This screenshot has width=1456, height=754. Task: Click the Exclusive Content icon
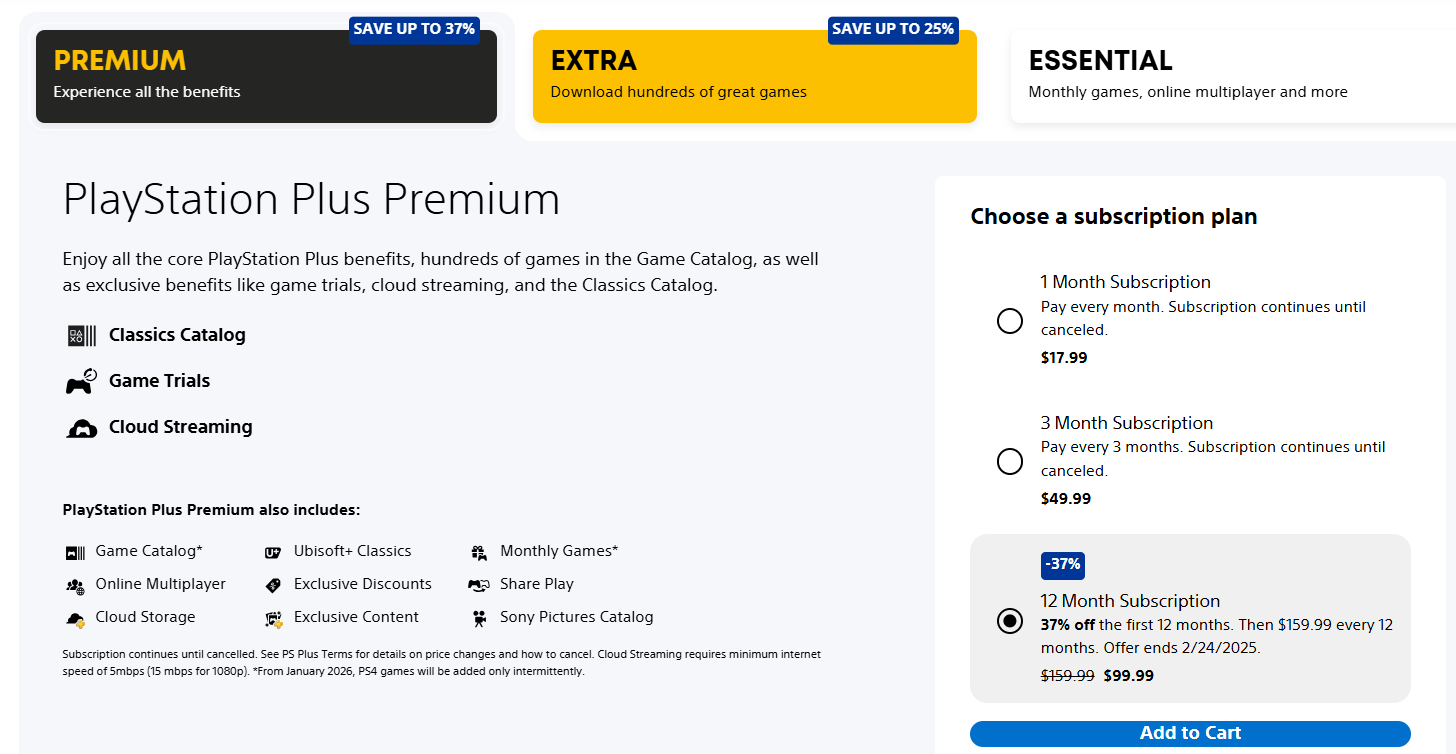tap(272, 617)
